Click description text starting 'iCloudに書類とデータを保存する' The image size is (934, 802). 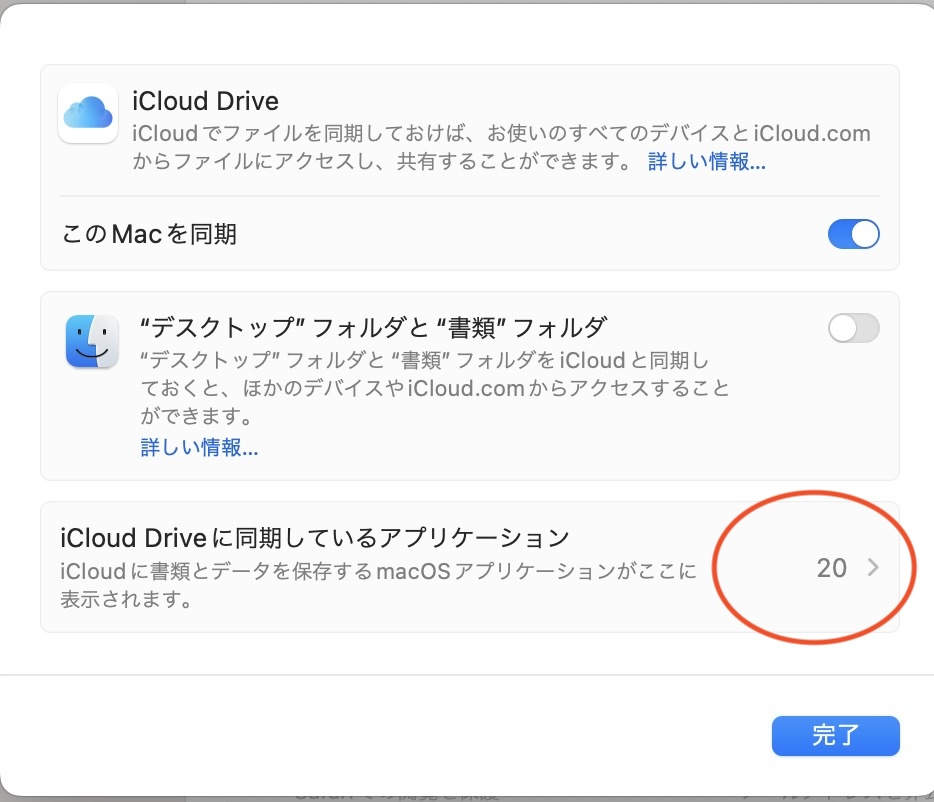coord(378,585)
